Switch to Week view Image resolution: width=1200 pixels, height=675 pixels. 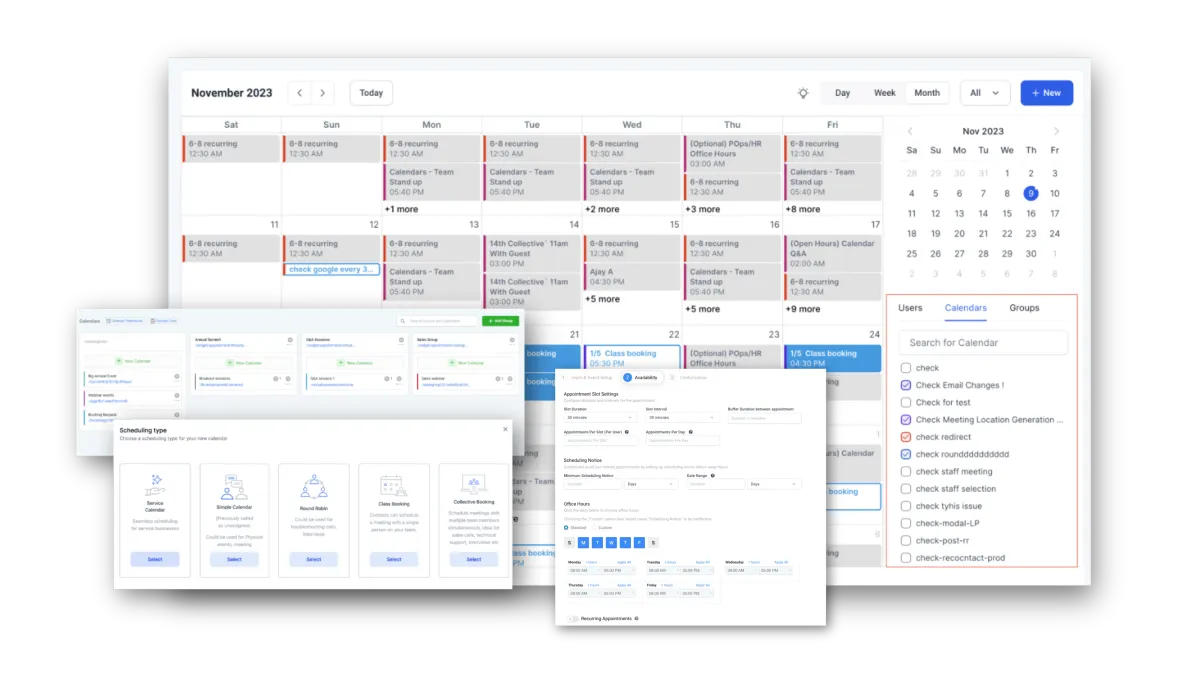885,93
